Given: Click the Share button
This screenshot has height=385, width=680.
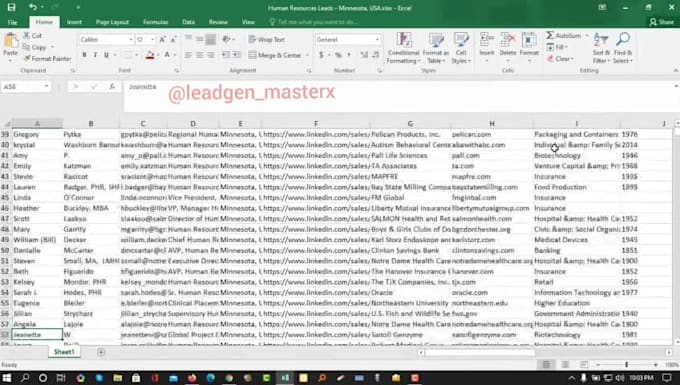Looking at the screenshot, I should [x=661, y=22].
